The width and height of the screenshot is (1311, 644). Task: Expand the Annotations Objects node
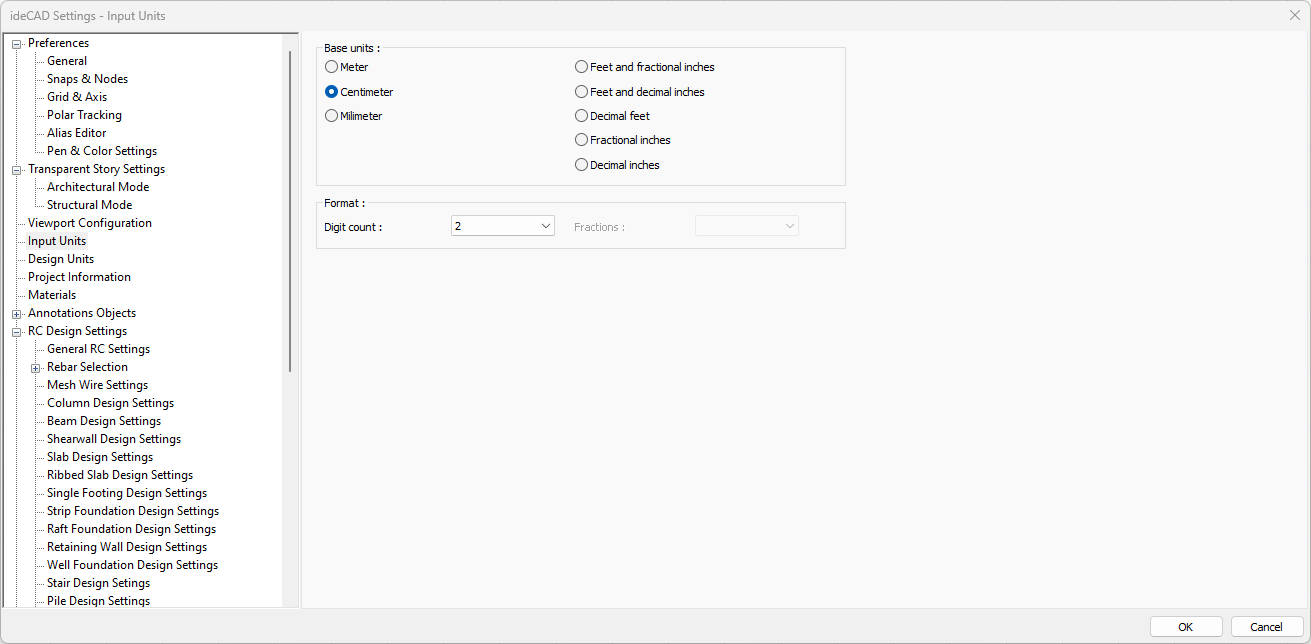pyautogui.click(x=17, y=314)
